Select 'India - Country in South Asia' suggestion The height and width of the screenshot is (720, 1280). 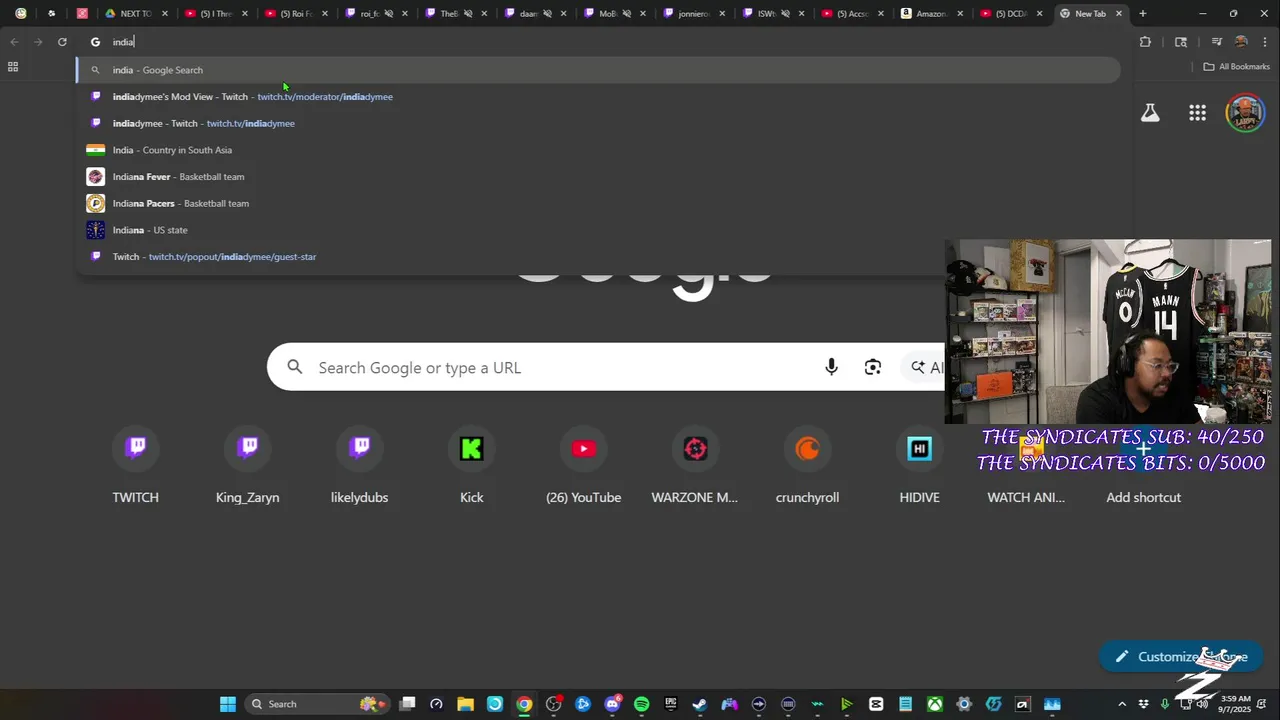pyautogui.click(x=598, y=150)
